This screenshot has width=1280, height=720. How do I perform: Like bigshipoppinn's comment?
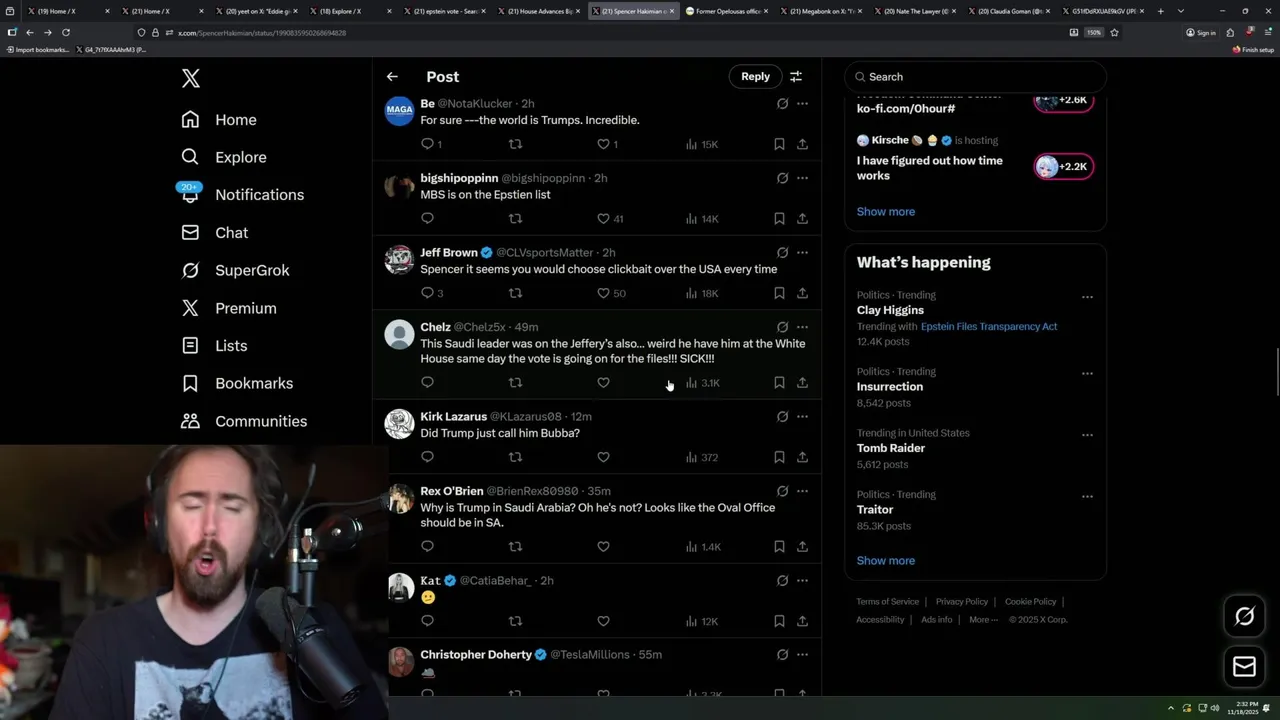(603, 218)
